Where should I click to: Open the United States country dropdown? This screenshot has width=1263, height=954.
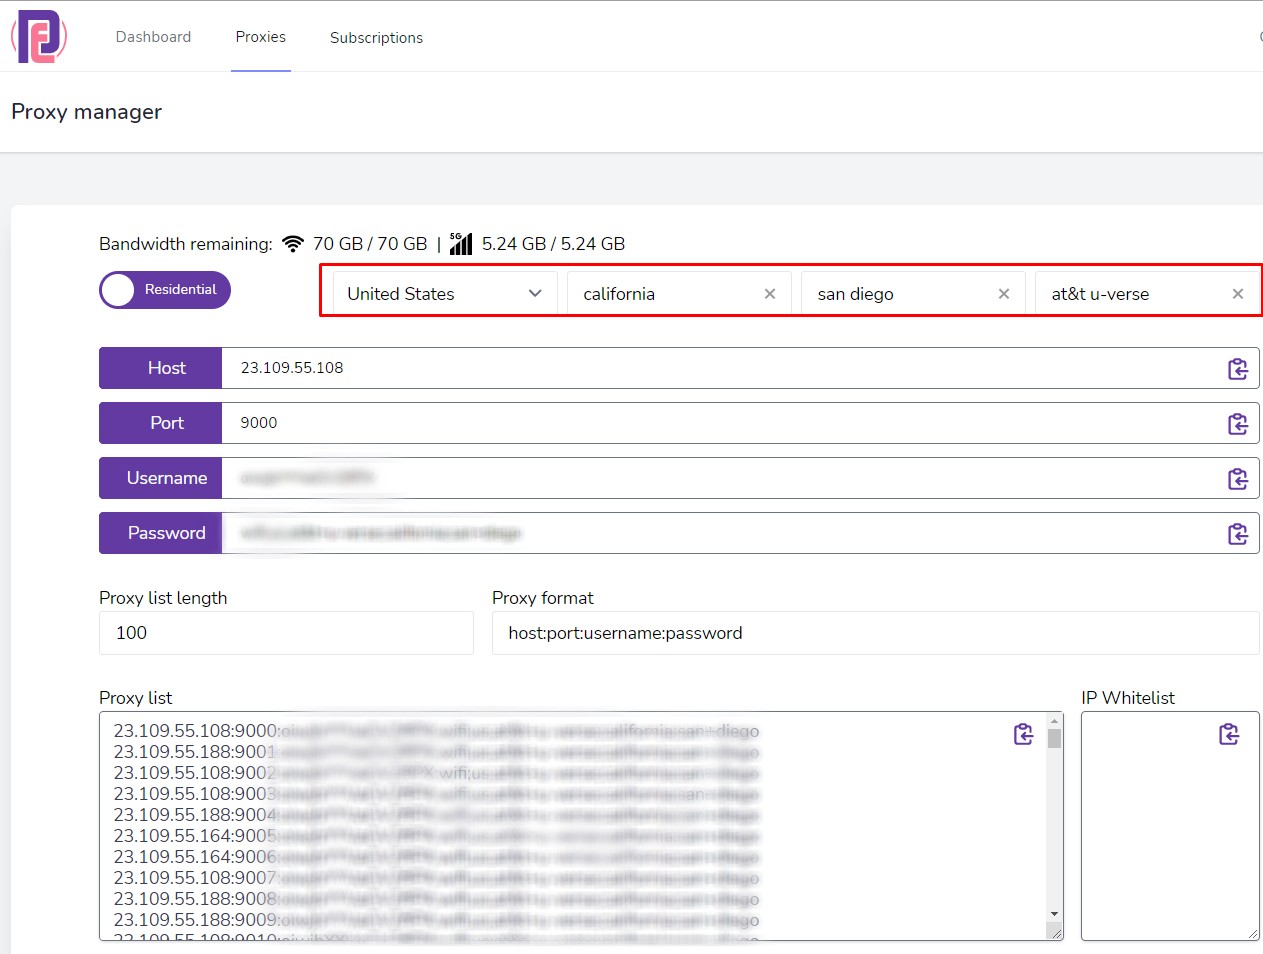tap(443, 293)
